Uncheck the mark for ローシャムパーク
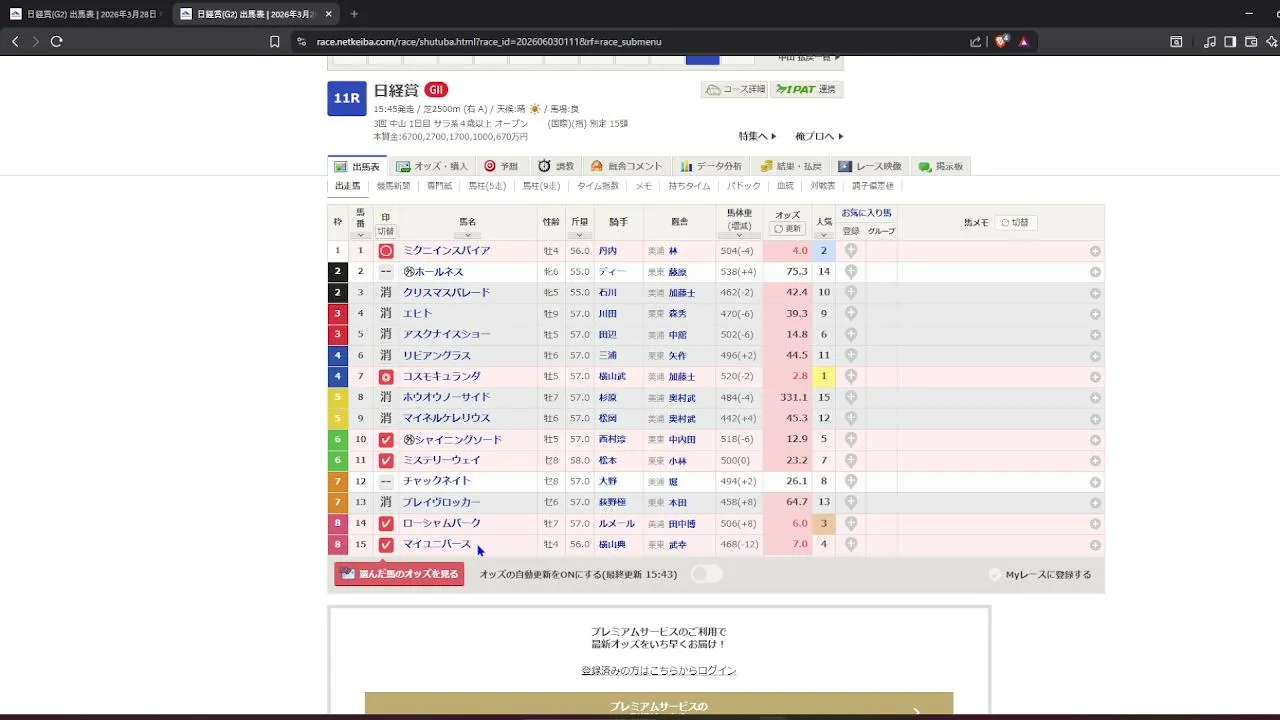Screen dimensions: 1280x720 [386, 524]
